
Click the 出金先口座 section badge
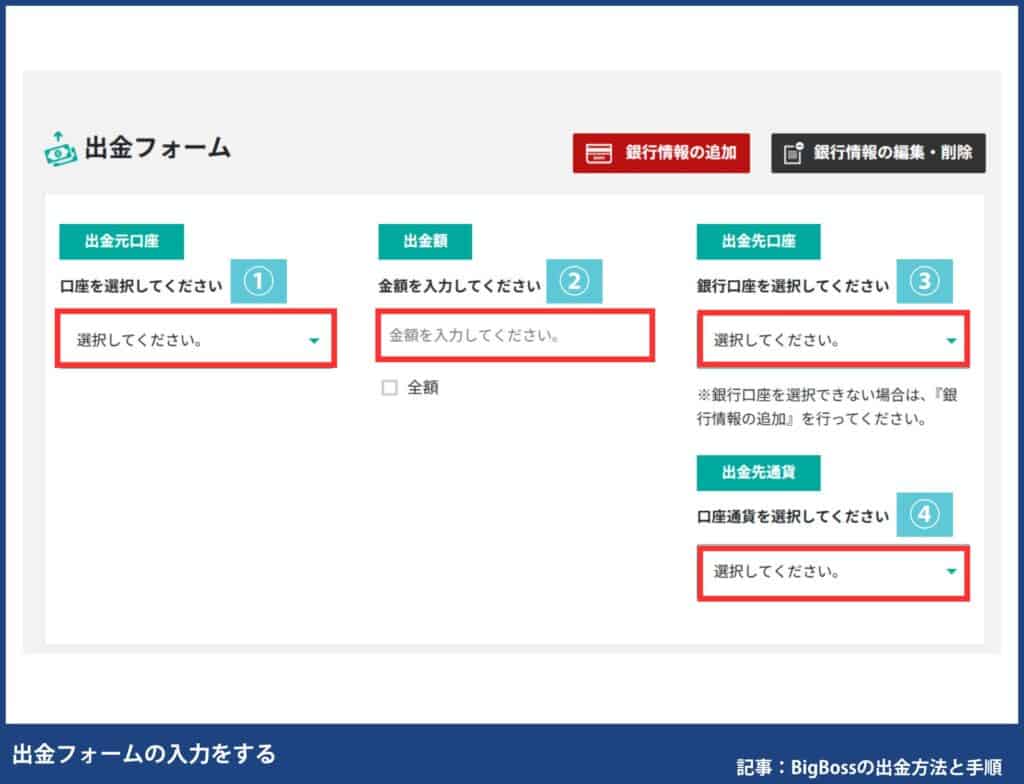click(x=758, y=241)
